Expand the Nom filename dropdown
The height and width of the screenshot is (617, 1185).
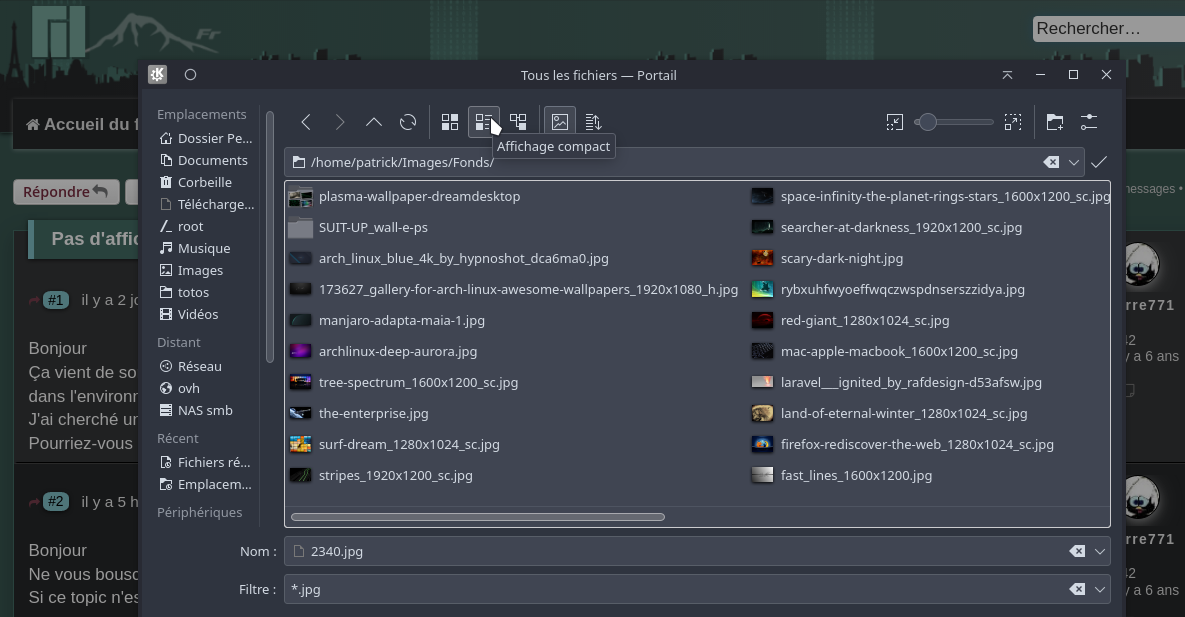[x=1100, y=551]
